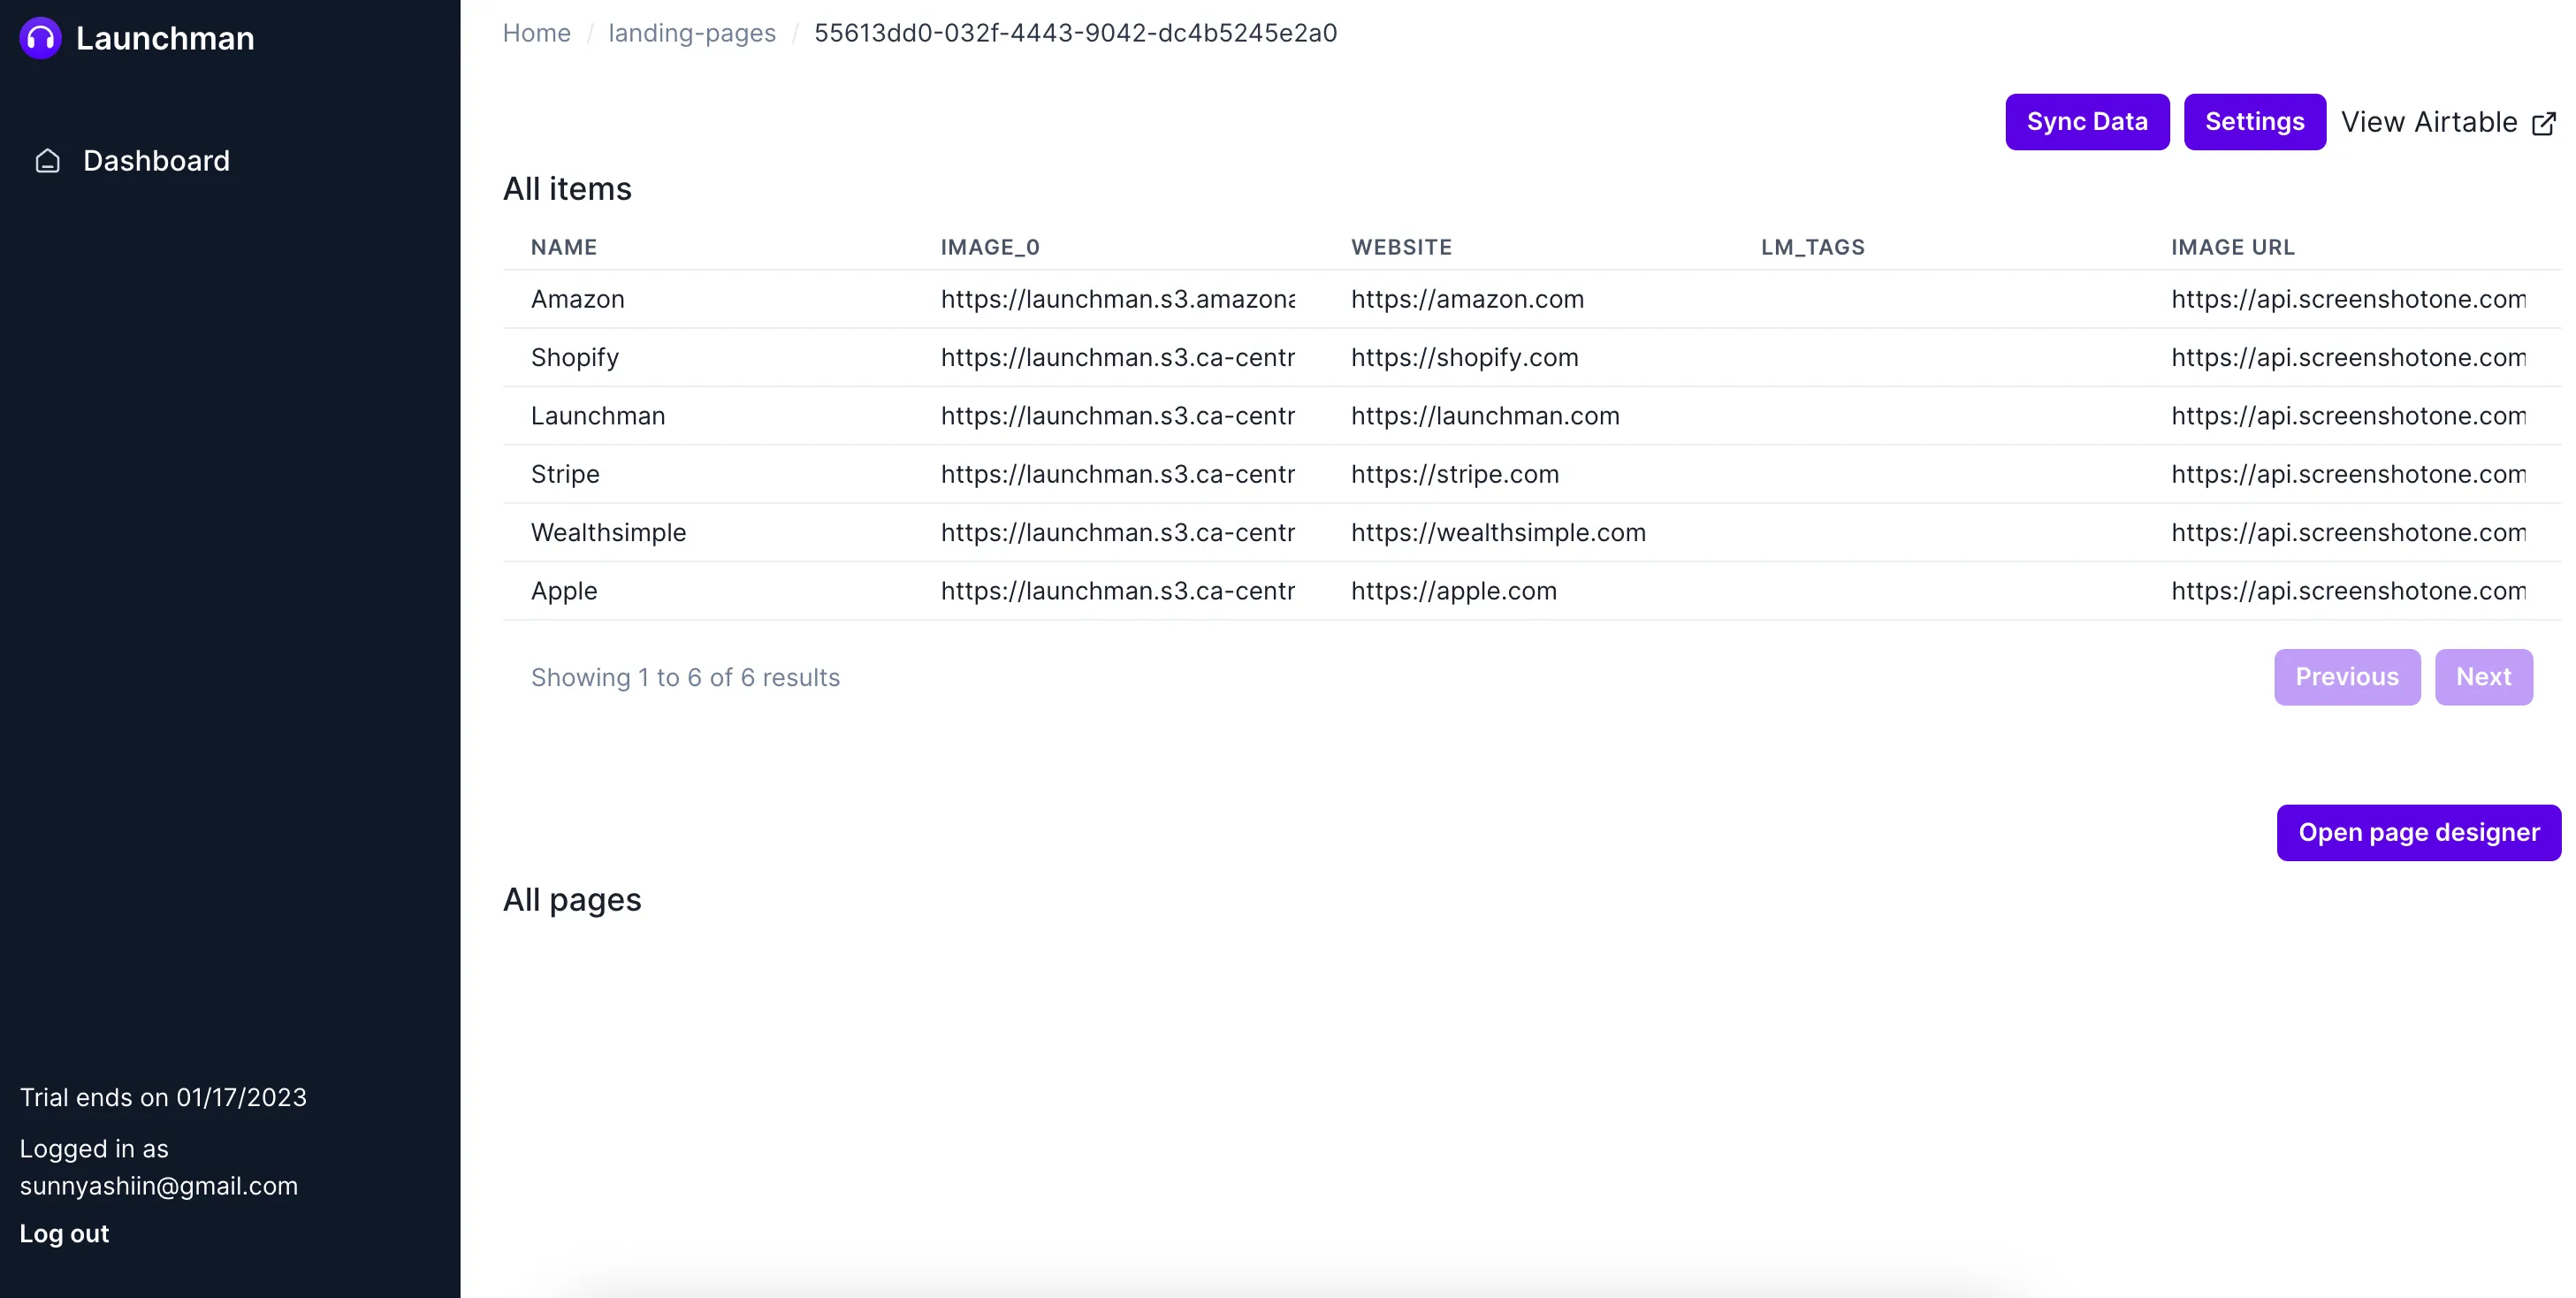This screenshot has height=1298, width=2576.
Task: Navigate to Home breadcrumb icon
Action: [x=536, y=32]
